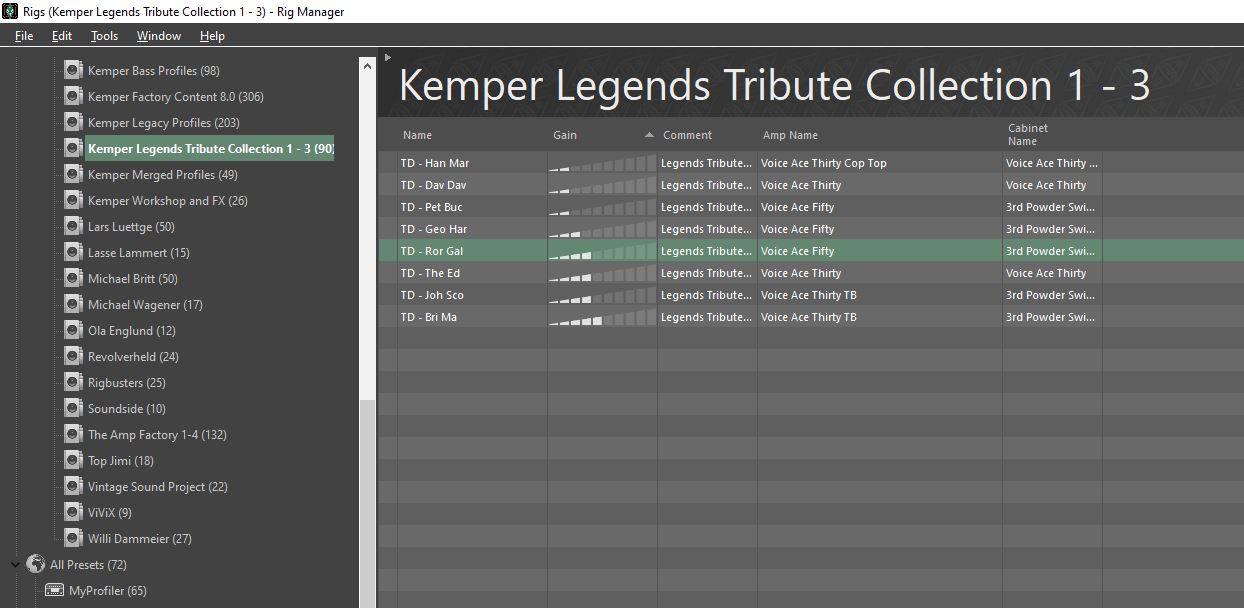Click the Rigbusters pack icon

pos(72,383)
